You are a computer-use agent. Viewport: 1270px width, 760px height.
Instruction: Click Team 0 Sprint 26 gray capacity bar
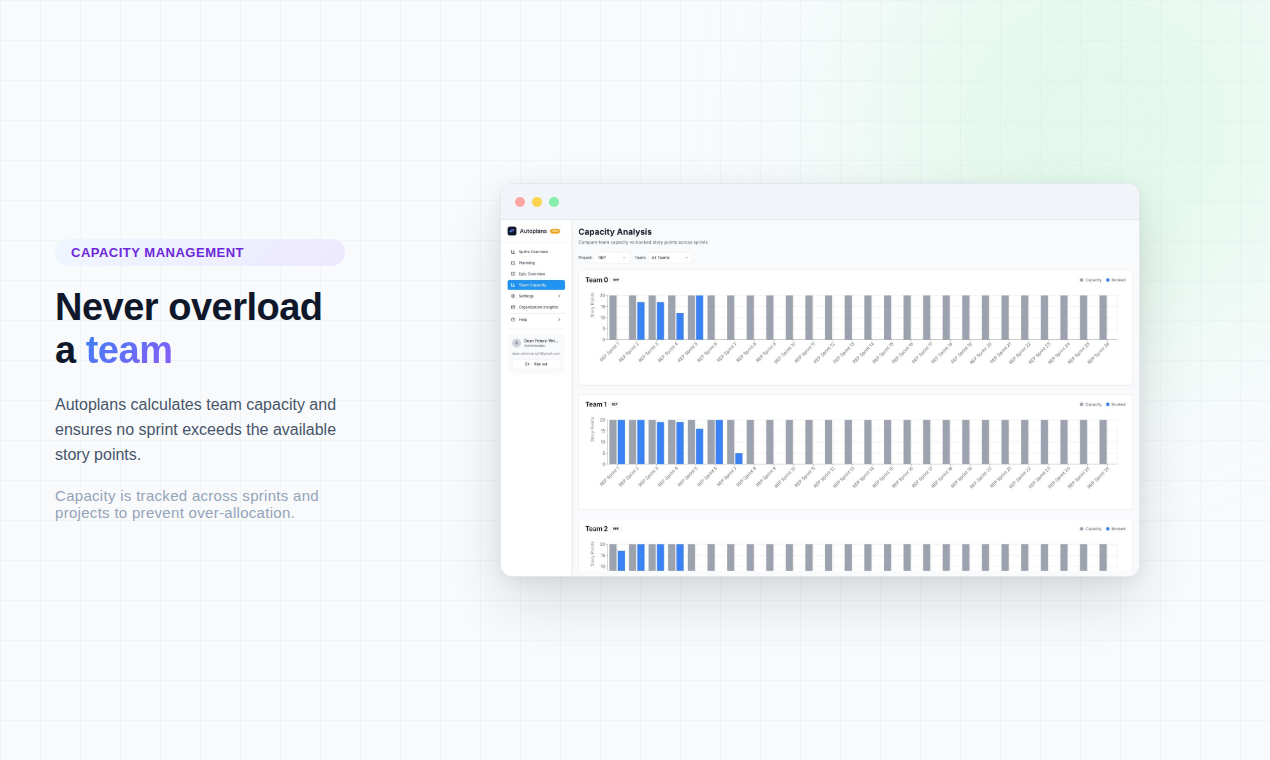point(1103,317)
